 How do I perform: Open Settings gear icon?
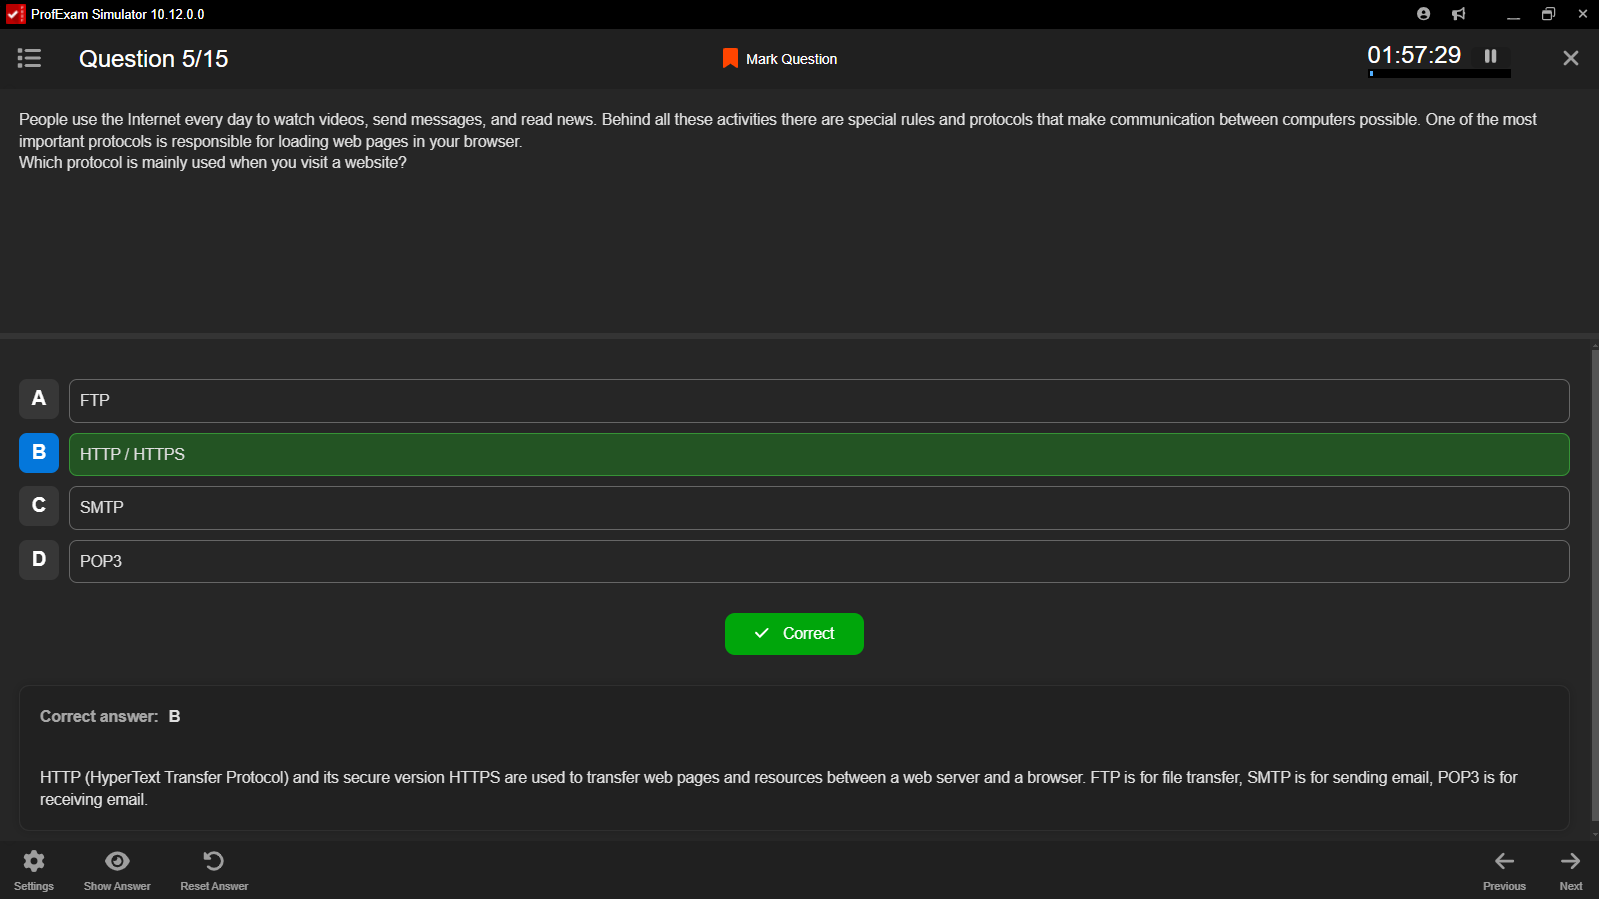point(34,861)
